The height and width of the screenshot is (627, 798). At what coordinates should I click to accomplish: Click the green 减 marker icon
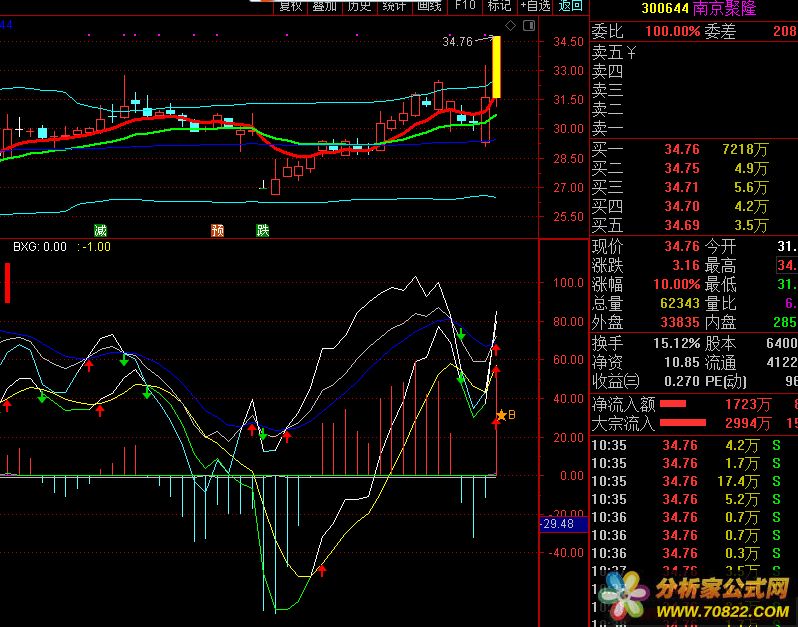(100, 230)
